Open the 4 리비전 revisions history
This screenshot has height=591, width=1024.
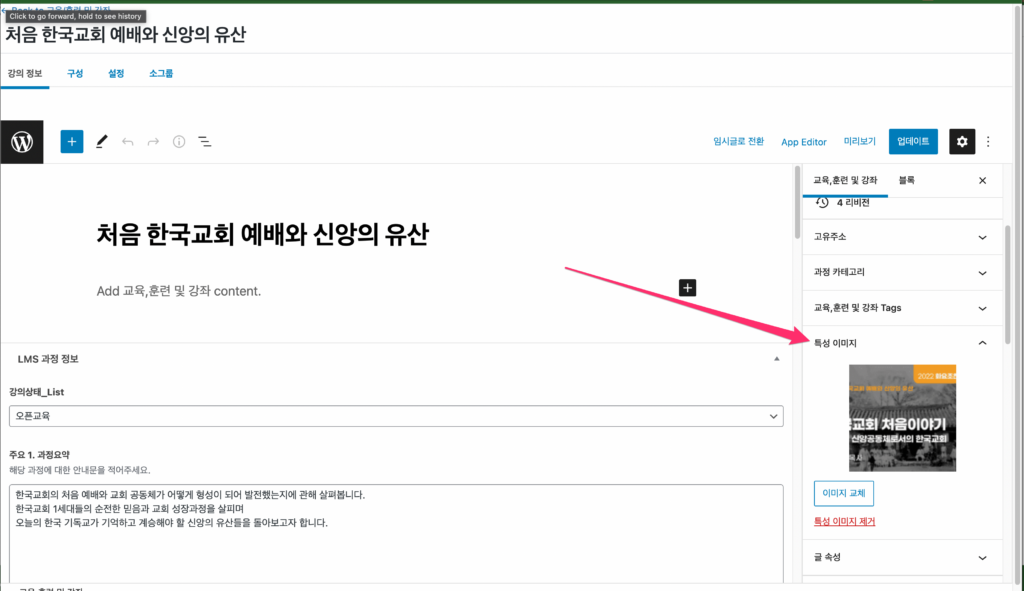pyautogui.click(x=843, y=202)
